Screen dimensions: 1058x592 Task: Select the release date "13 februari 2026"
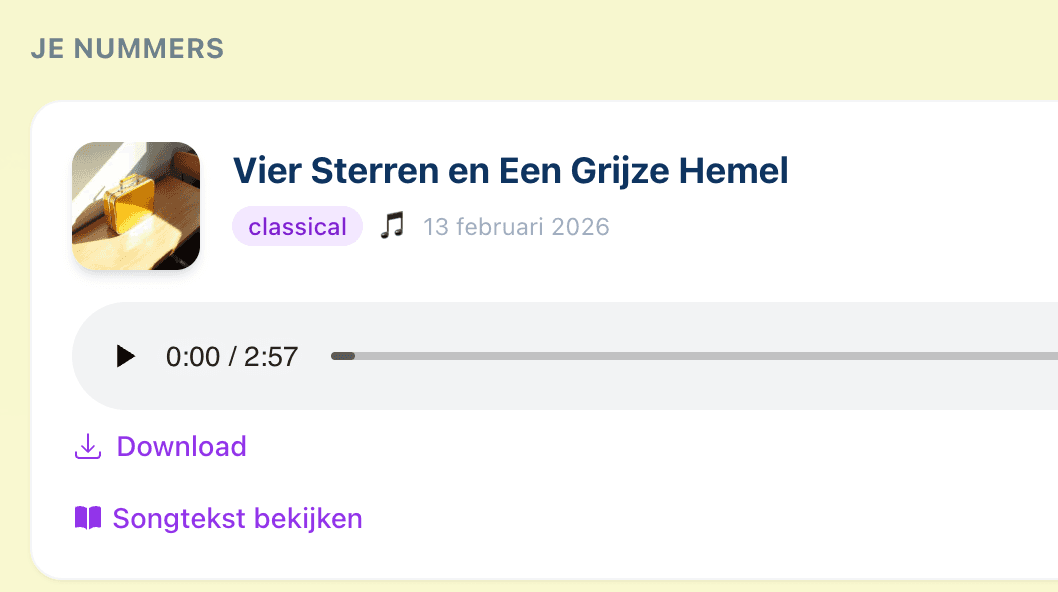[516, 226]
